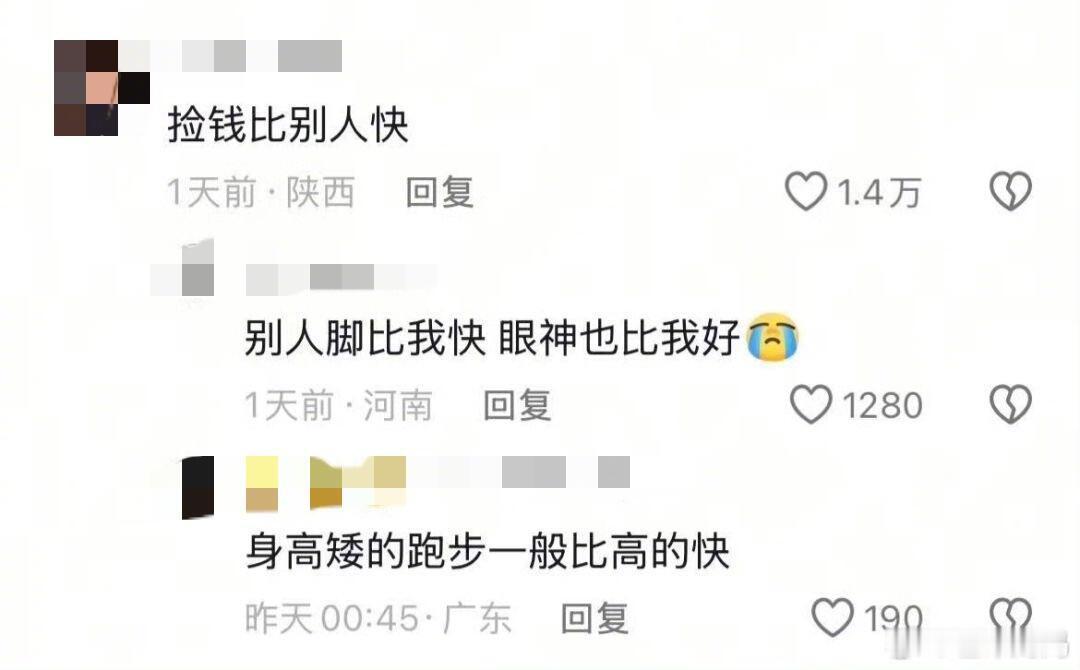
Task: Like the comment with 190 likes
Action: click(833, 617)
